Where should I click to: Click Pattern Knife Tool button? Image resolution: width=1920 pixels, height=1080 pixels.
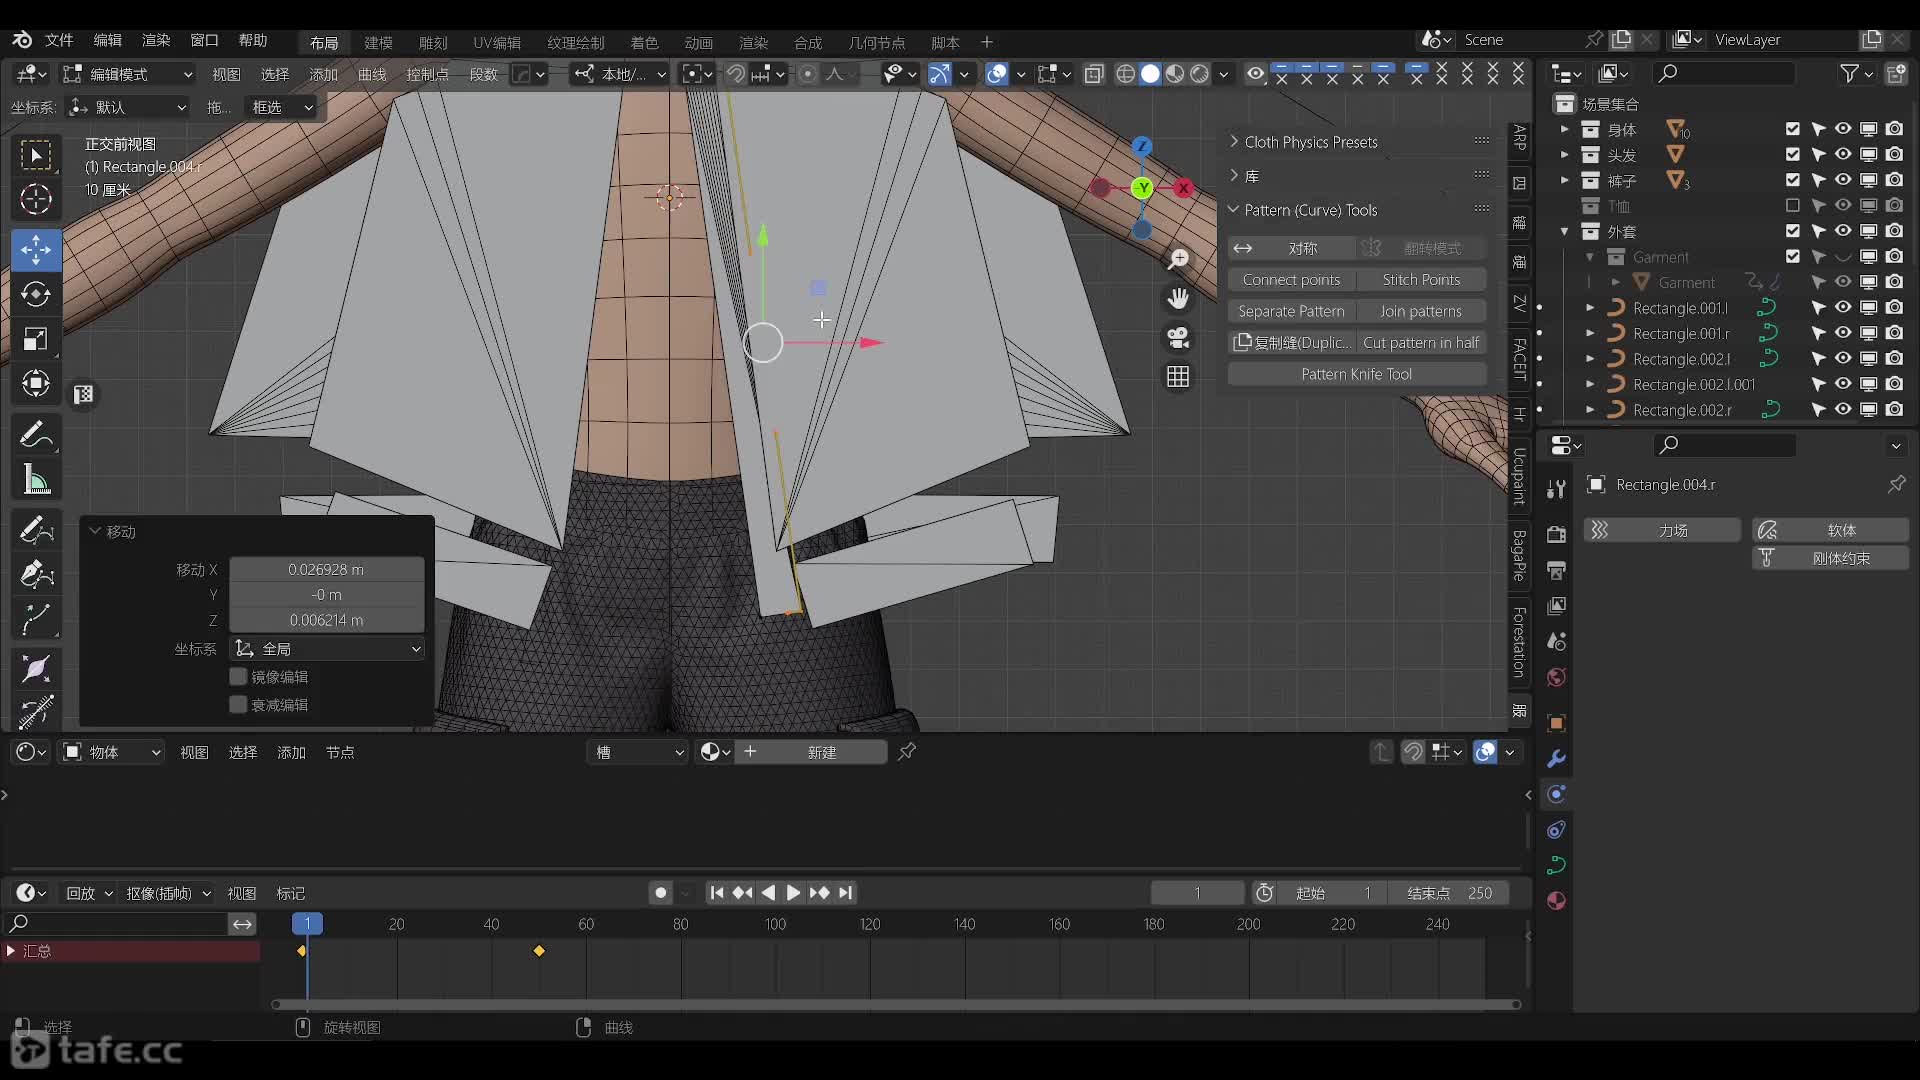click(x=1356, y=374)
